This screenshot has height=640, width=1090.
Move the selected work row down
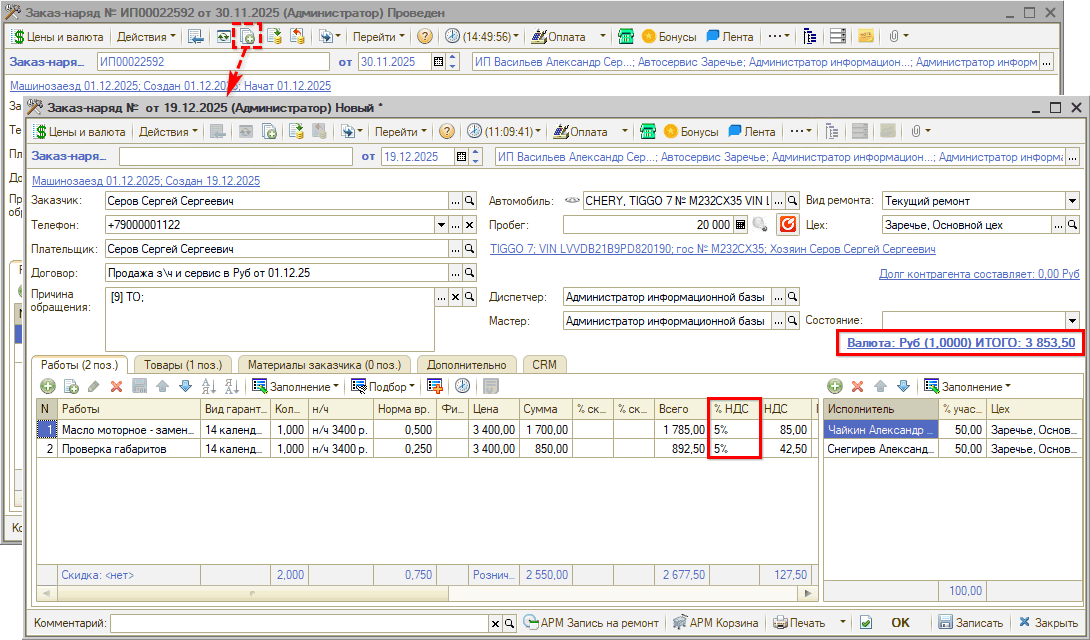184,386
